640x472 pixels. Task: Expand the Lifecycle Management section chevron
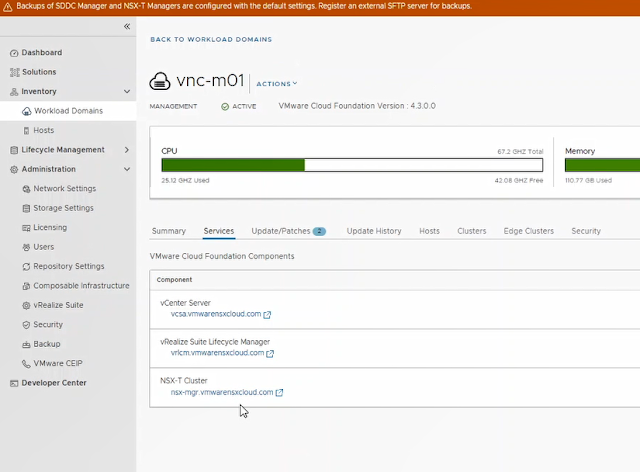[x=127, y=150]
